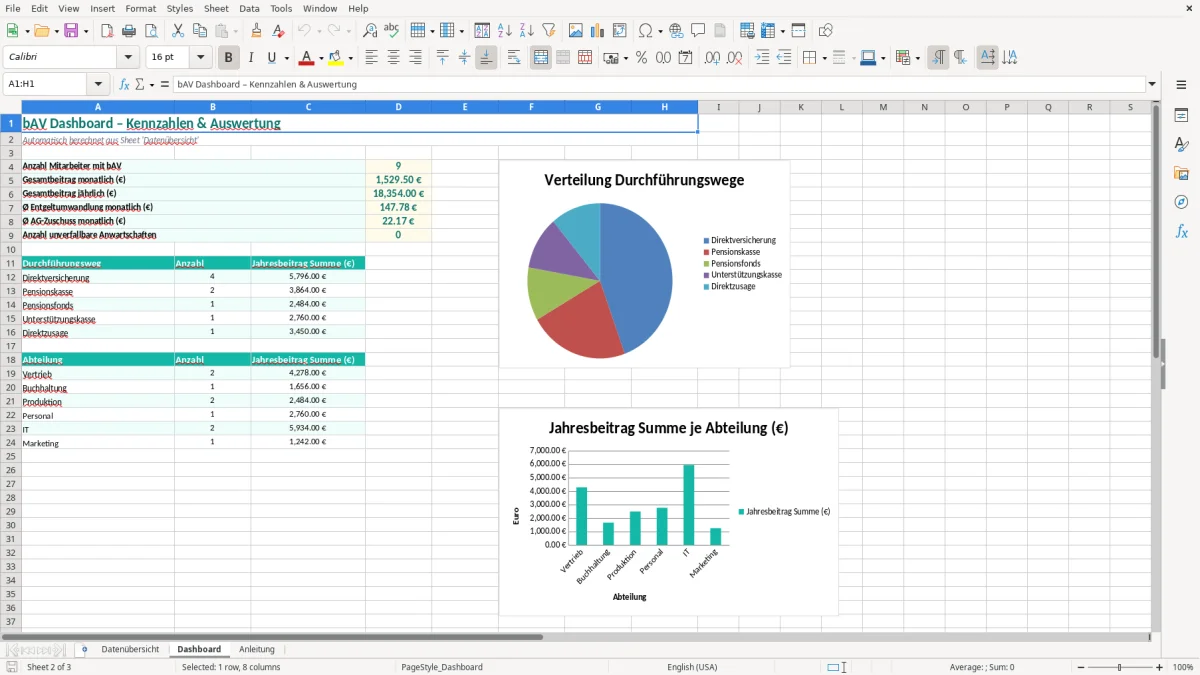Expand the Font Name dropdown
The width and height of the screenshot is (1200, 675).
(128, 58)
